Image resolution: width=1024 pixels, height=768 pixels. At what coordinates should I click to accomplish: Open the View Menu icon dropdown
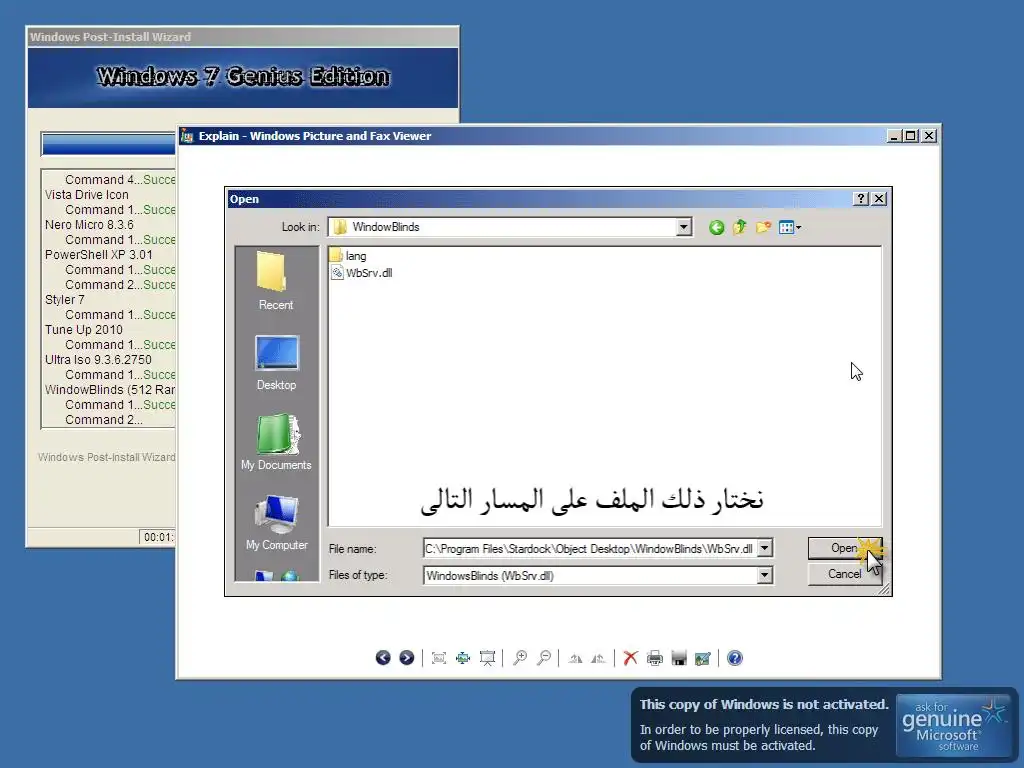(790, 227)
